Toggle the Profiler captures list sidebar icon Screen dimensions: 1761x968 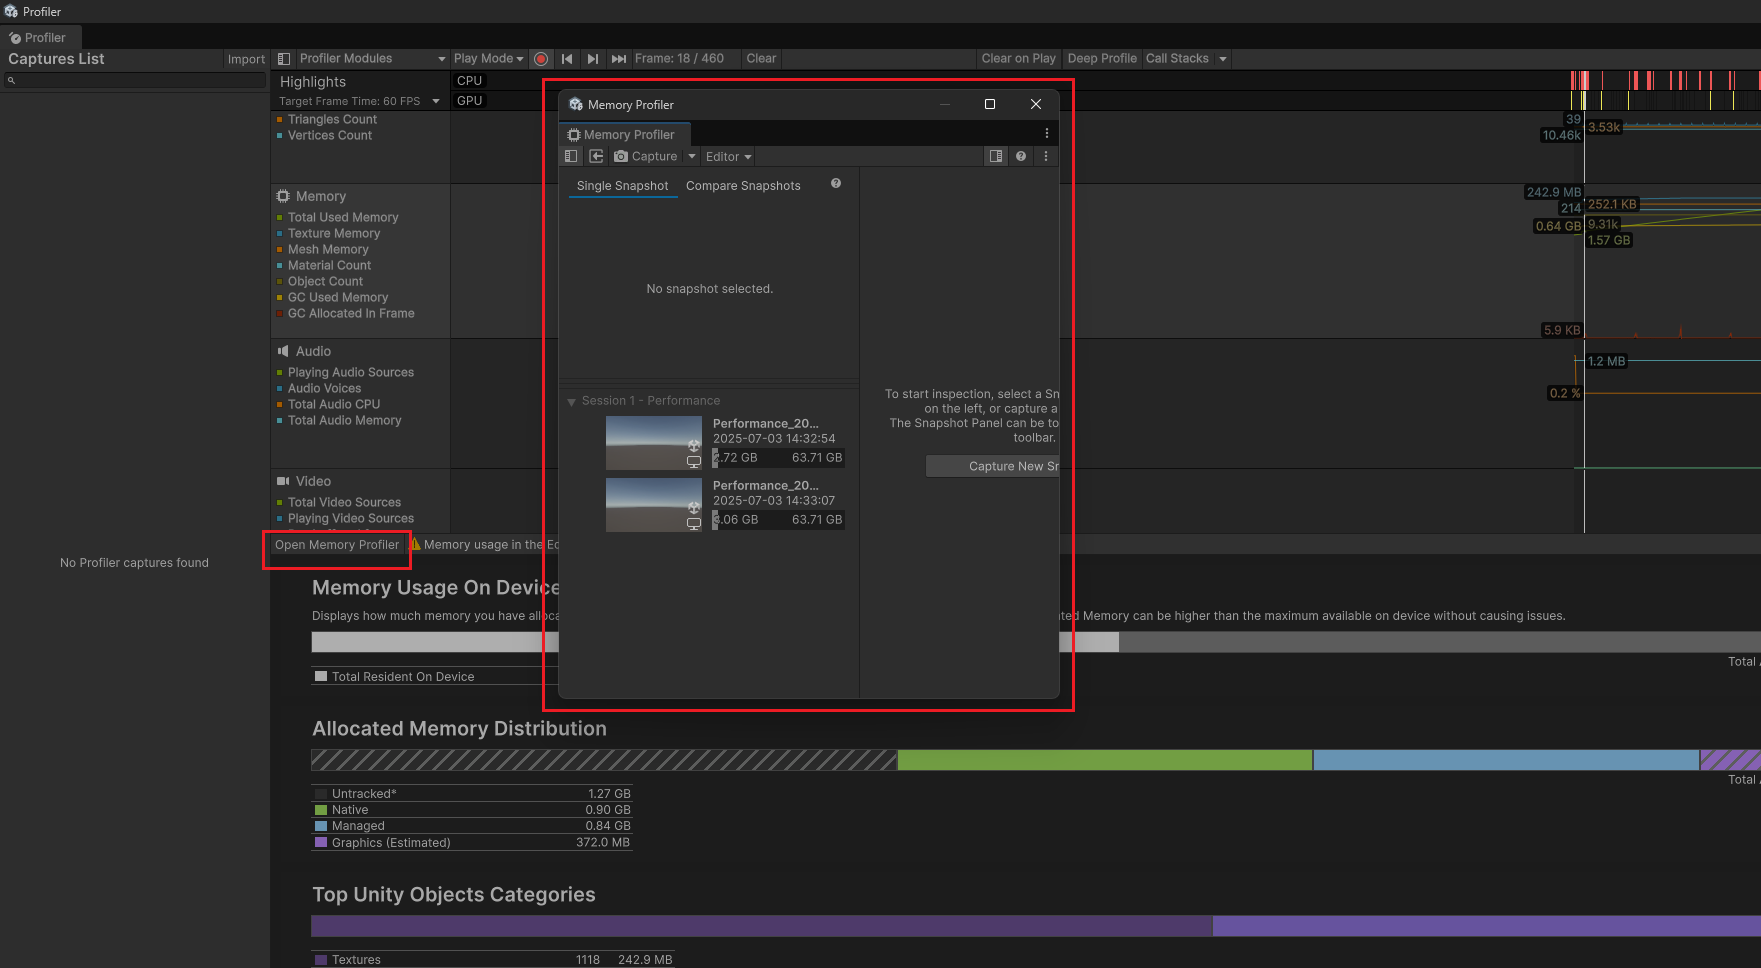point(284,59)
